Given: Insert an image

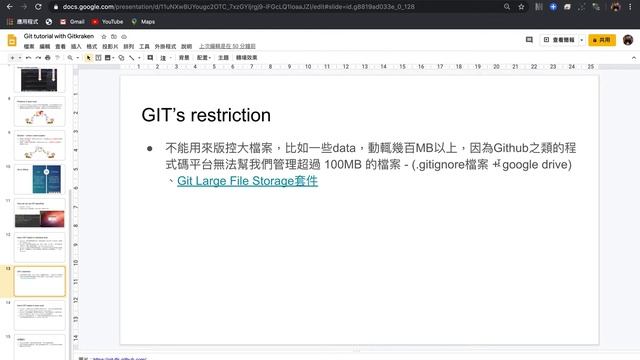Looking at the screenshot, I should click(x=108, y=58).
